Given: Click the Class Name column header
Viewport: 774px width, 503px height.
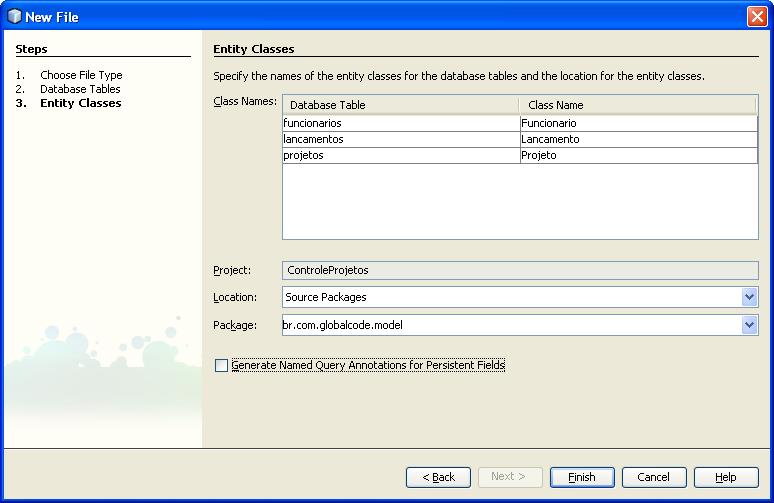Looking at the screenshot, I should (x=637, y=105).
